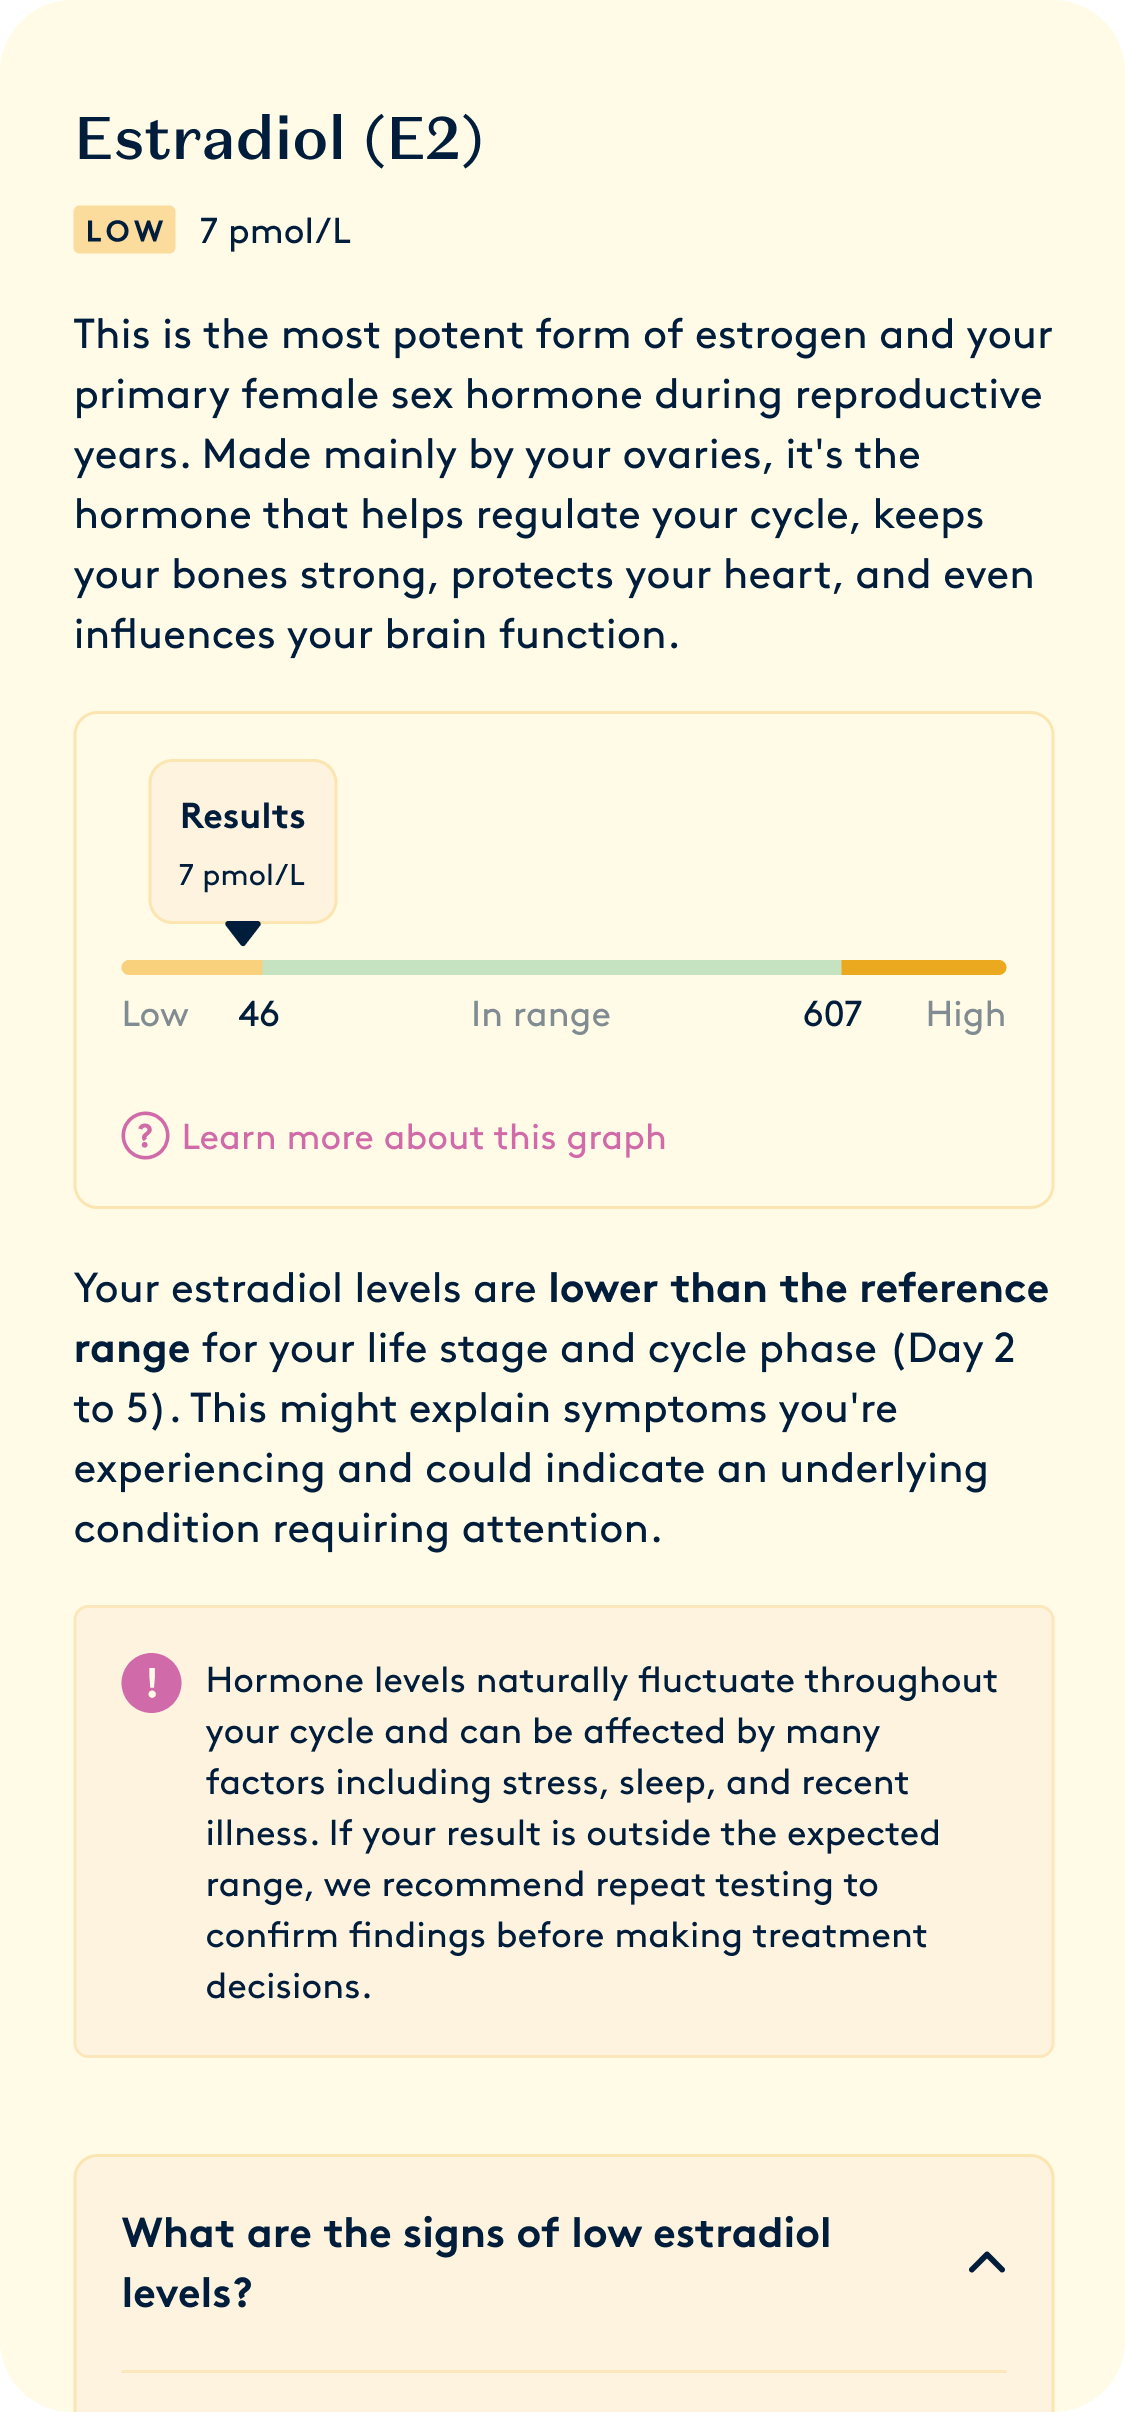1125x2412 pixels.
Task: Open Learn more about this graph
Action: pyautogui.click(x=422, y=1136)
